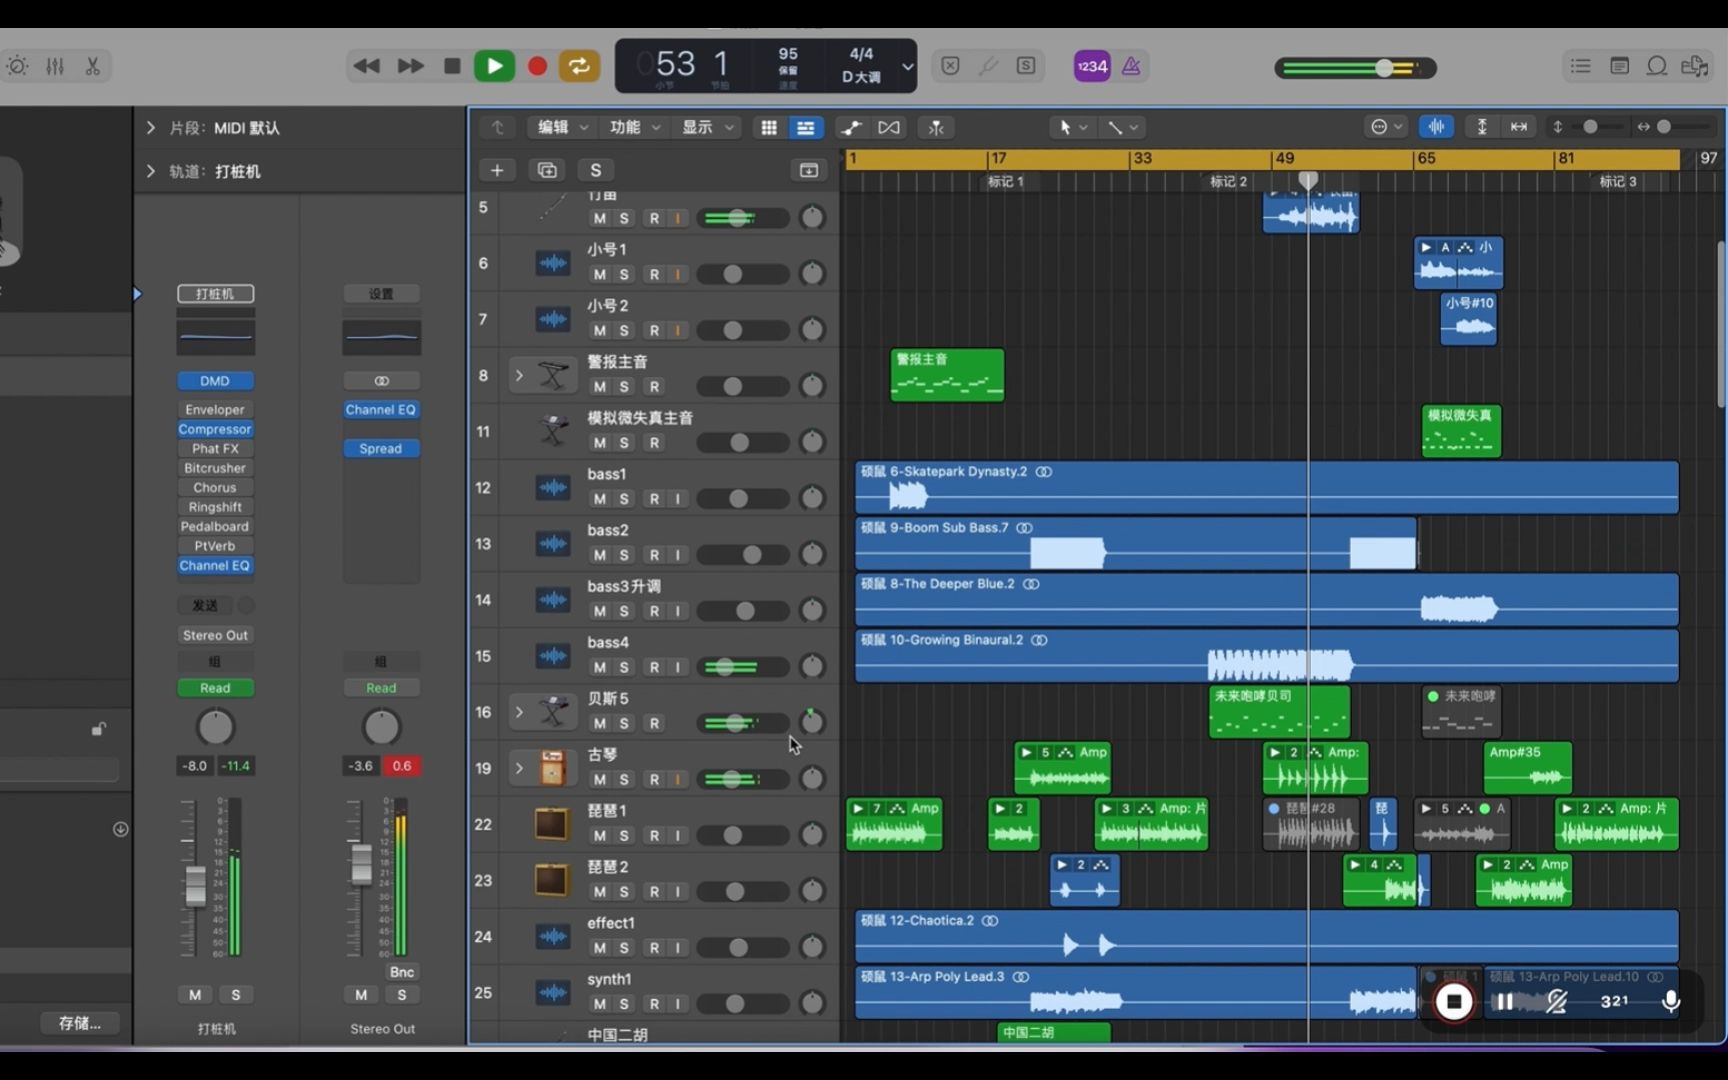Screen dimensions: 1728x1080
Task: Click the Stop transport button
Action: click(452, 66)
